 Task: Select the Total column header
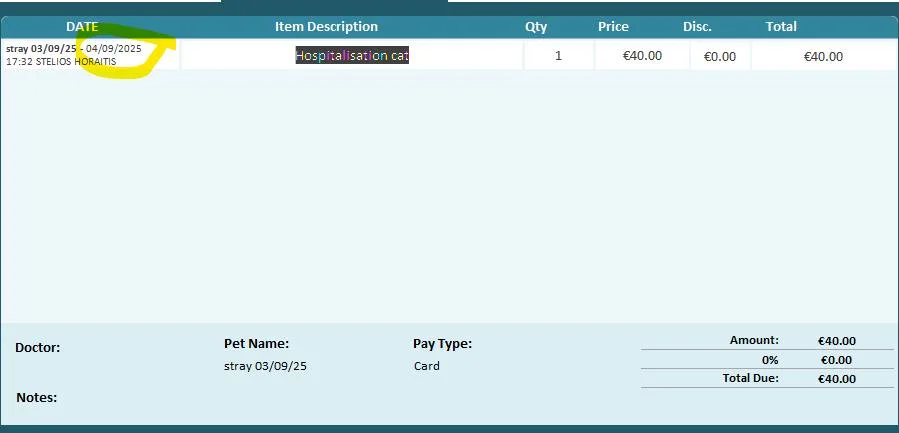pyautogui.click(x=781, y=27)
